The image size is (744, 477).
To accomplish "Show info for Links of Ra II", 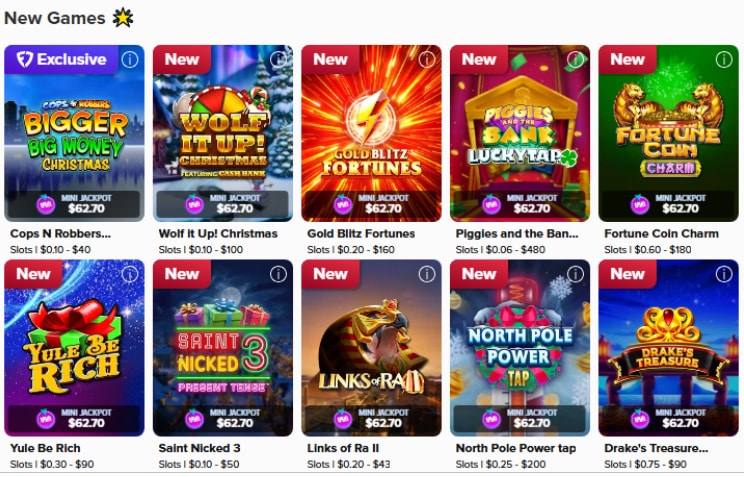I will (427, 274).
